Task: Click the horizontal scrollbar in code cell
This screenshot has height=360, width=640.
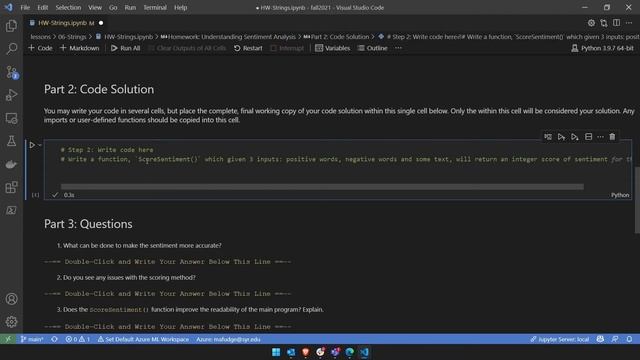Action: [x=322, y=187]
